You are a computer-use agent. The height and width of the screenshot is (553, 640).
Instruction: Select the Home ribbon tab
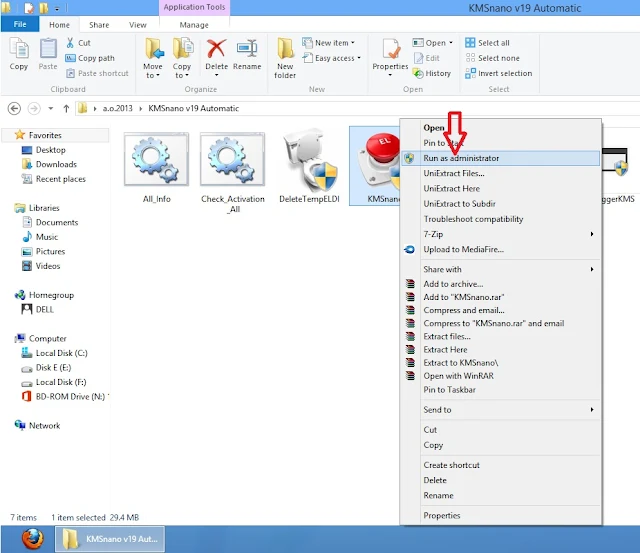pos(59,25)
